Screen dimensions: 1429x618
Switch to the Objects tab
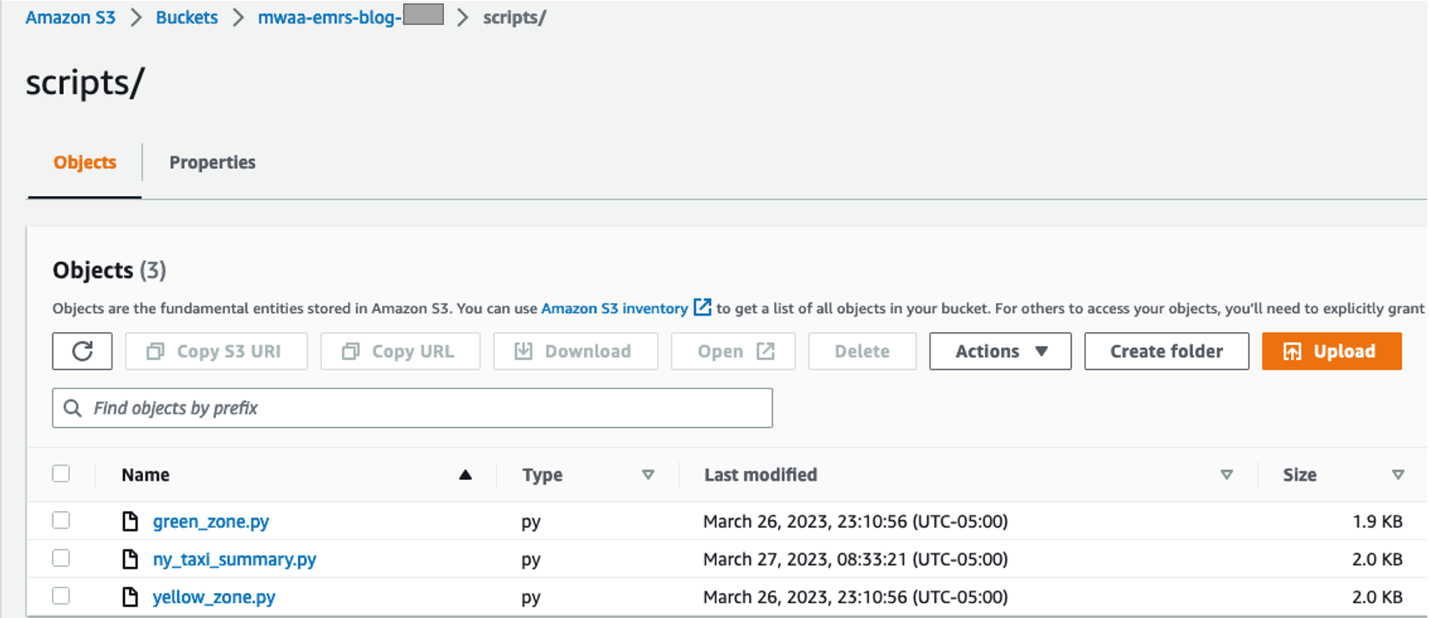click(x=85, y=162)
